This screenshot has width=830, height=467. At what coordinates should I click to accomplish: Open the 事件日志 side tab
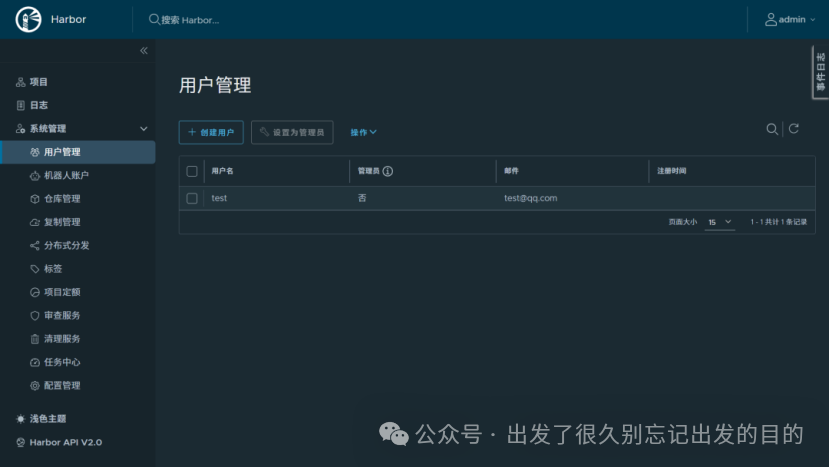tap(820, 72)
